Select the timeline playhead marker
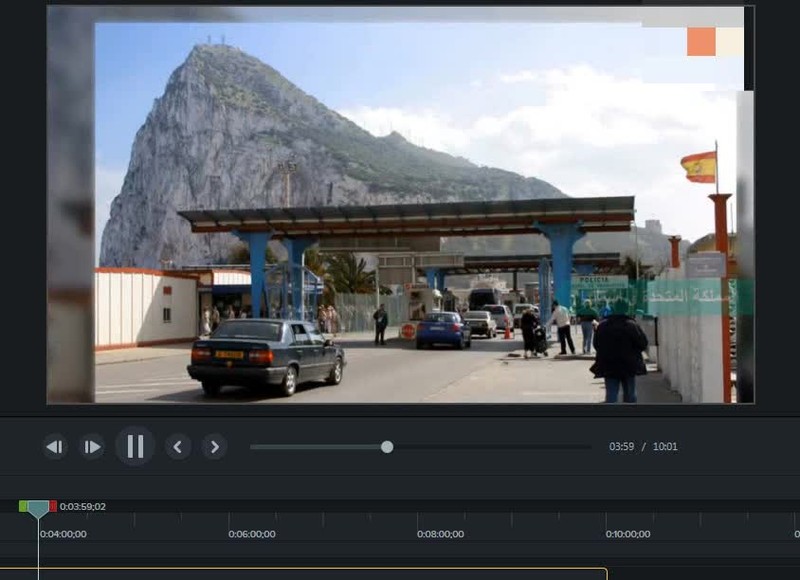 [x=38, y=509]
